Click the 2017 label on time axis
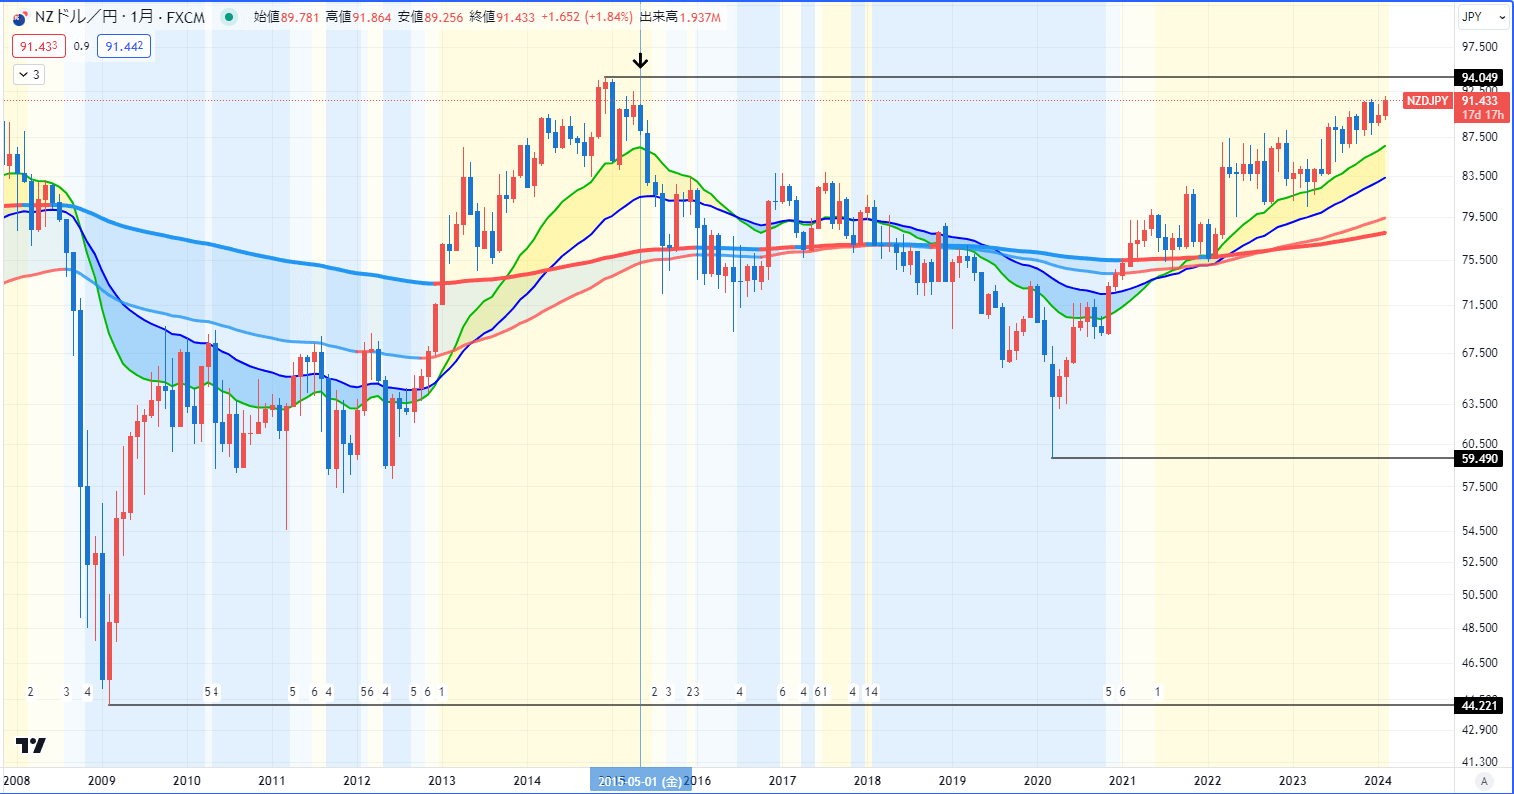 [x=782, y=781]
